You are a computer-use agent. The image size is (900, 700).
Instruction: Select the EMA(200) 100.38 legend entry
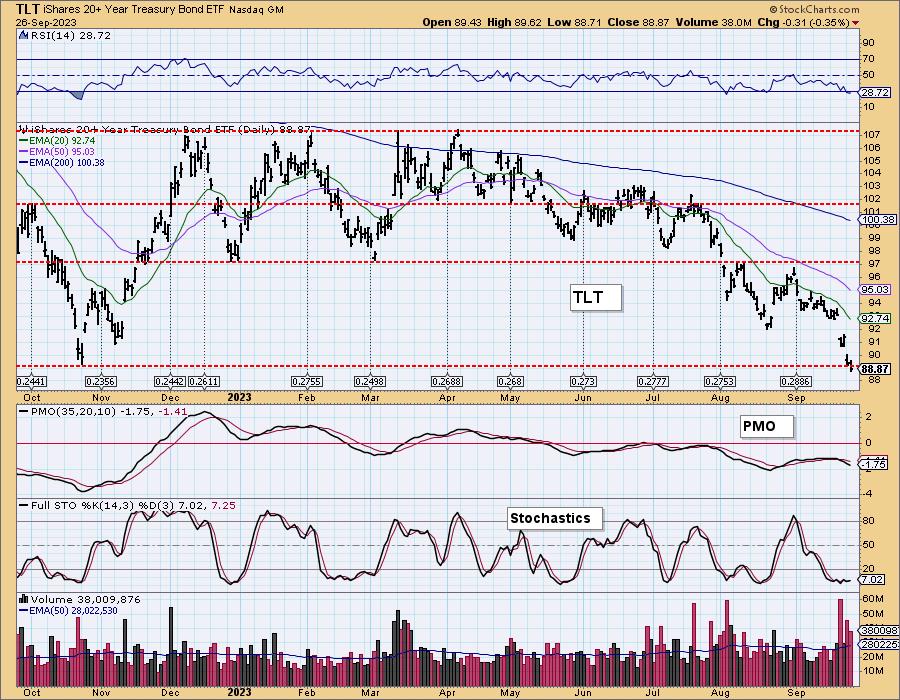click(x=62, y=162)
